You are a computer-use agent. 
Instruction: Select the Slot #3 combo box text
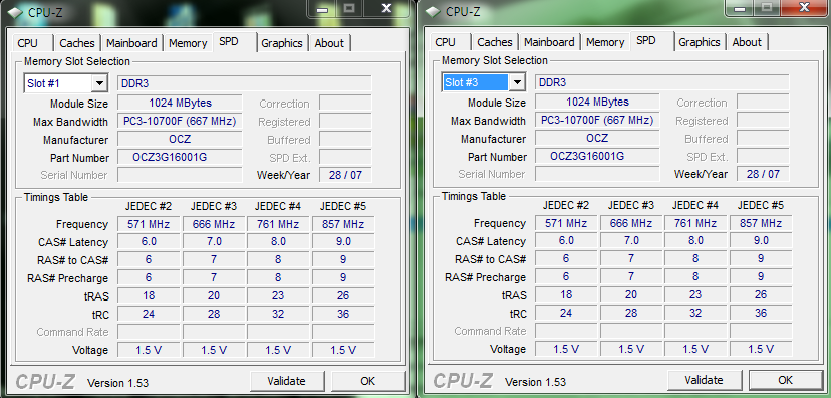[x=475, y=82]
